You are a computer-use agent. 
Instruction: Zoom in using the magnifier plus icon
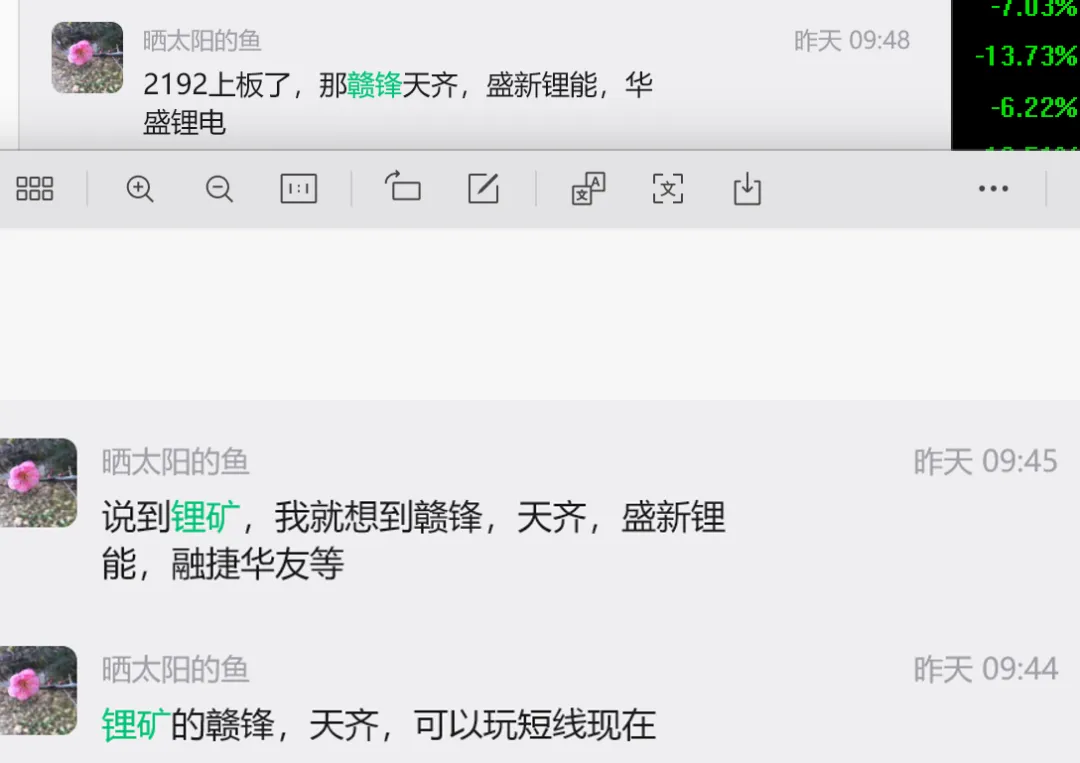pyautogui.click(x=140, y=189)
